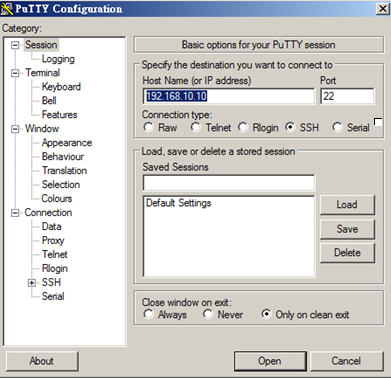391x378 pixels.
Task: Select Keyboard under Terminal
Action: pos(61,87)
